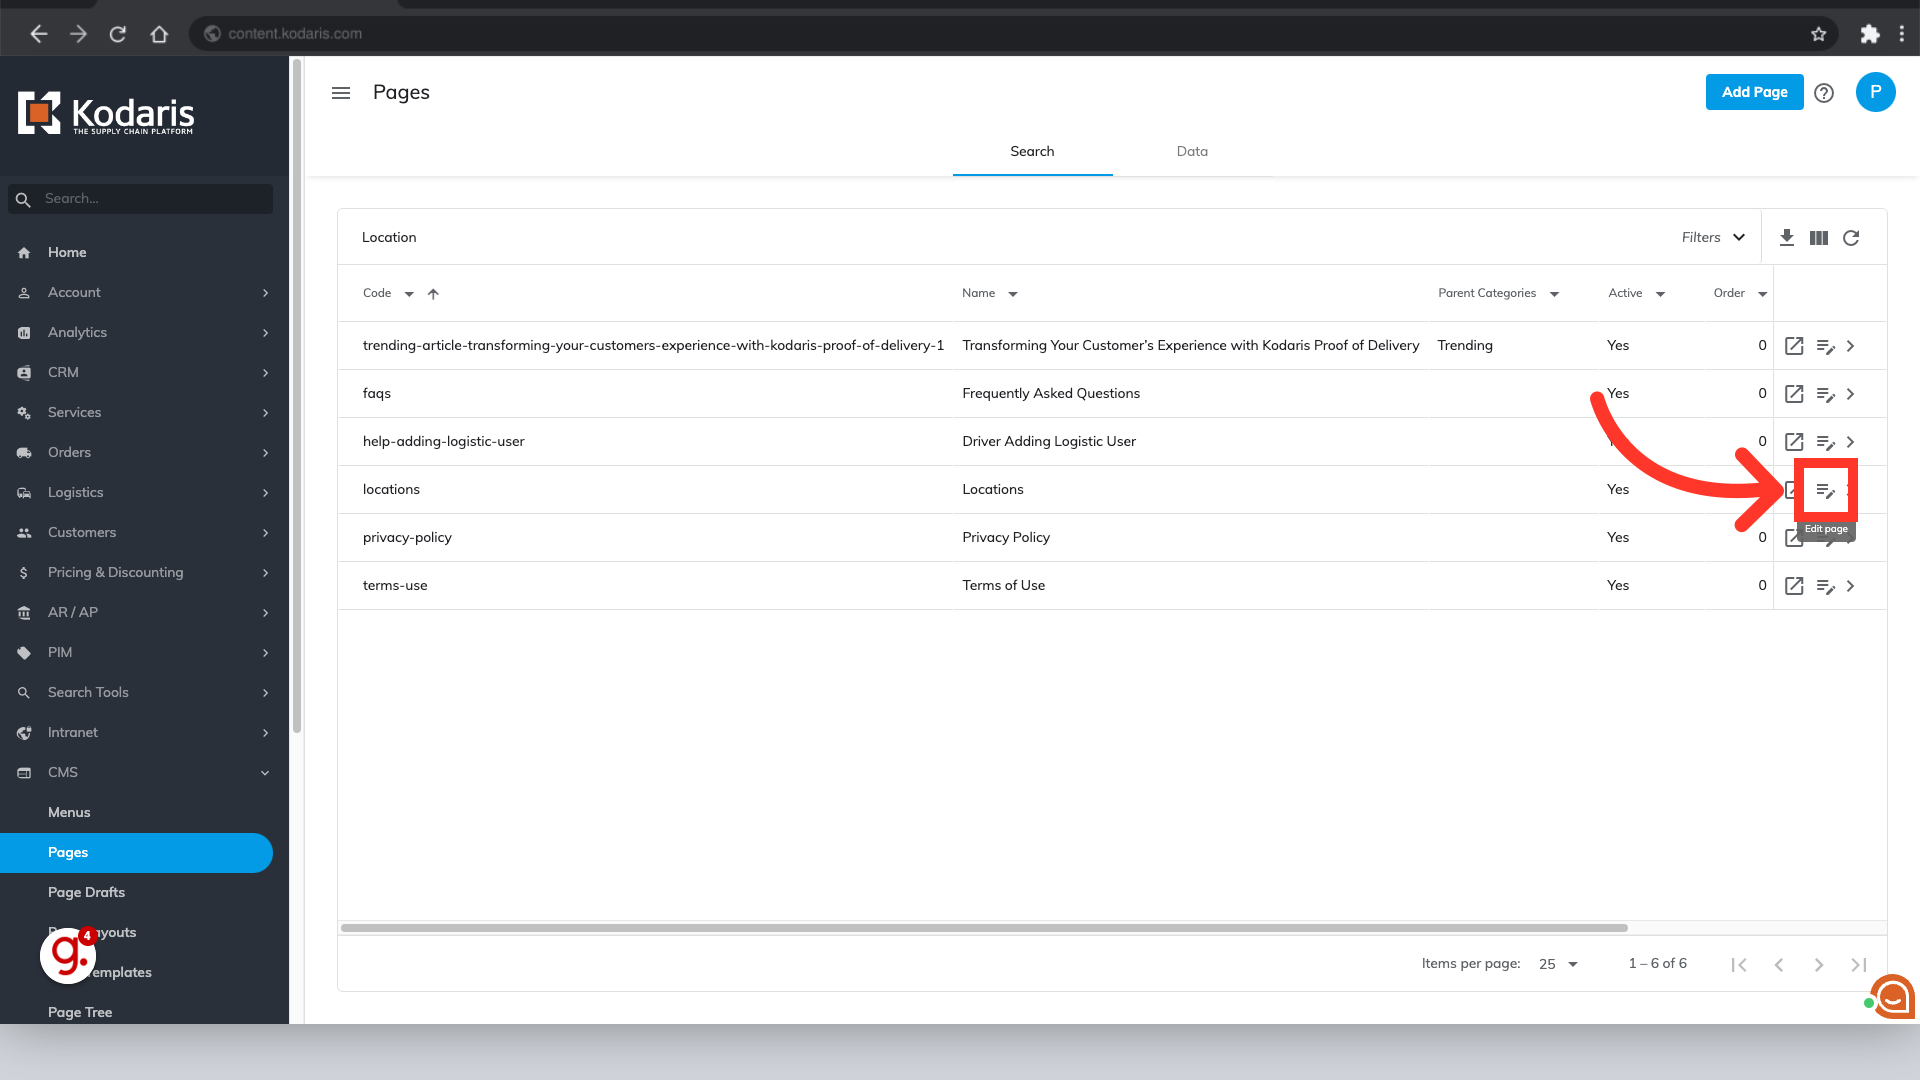The height and width of the screenshot is (1080, 1920).
Task: Open Page Drafts in sidebar
Action: click(87, 893)
